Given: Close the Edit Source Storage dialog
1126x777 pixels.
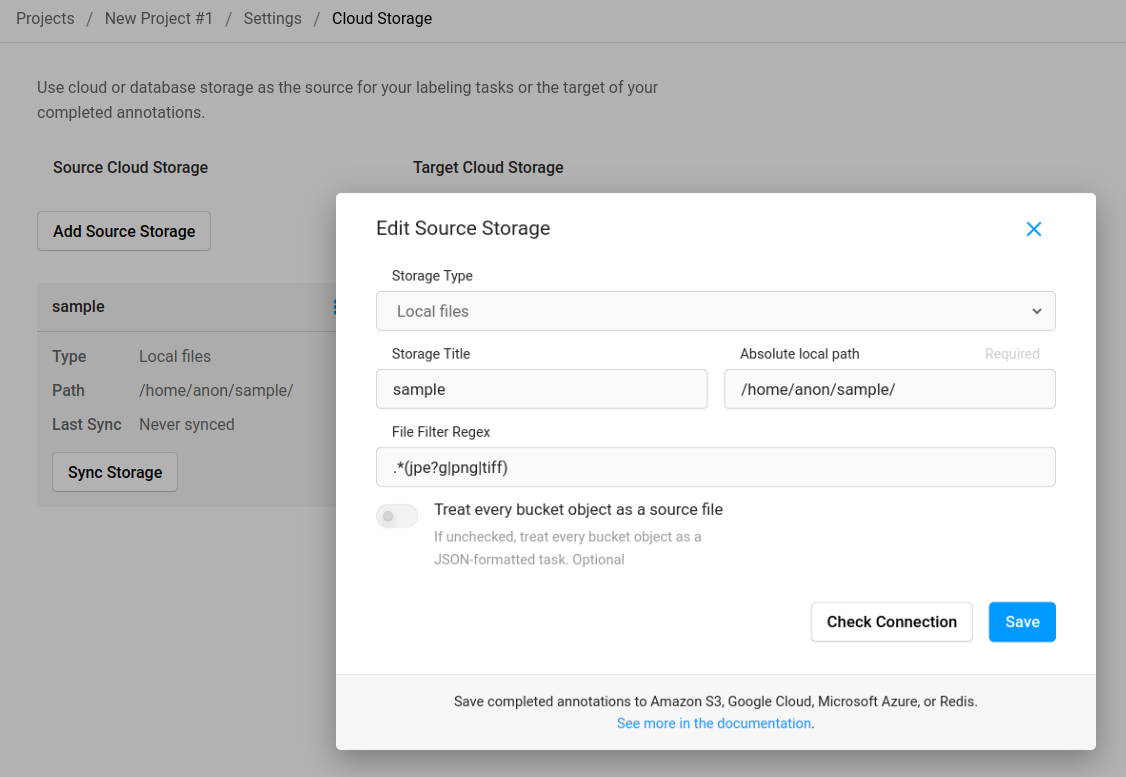Looking at the screenshot, I should coord(1034,229).
